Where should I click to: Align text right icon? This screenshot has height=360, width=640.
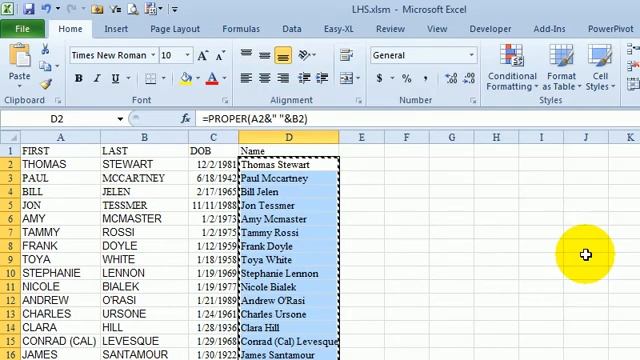coord(283,78)
